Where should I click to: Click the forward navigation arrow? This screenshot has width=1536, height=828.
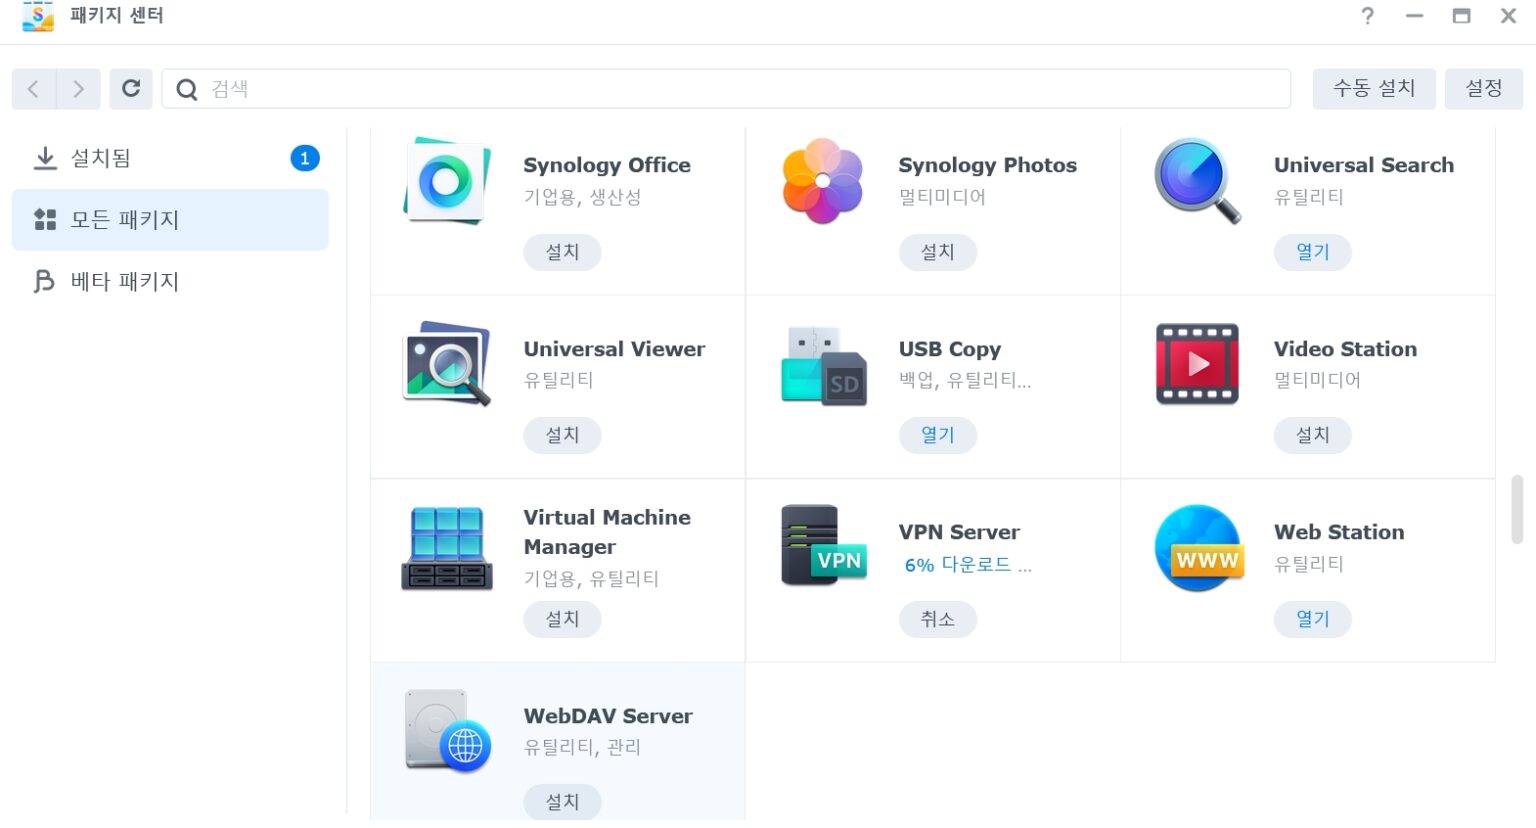pyautogui.click(x=79, y=89)
